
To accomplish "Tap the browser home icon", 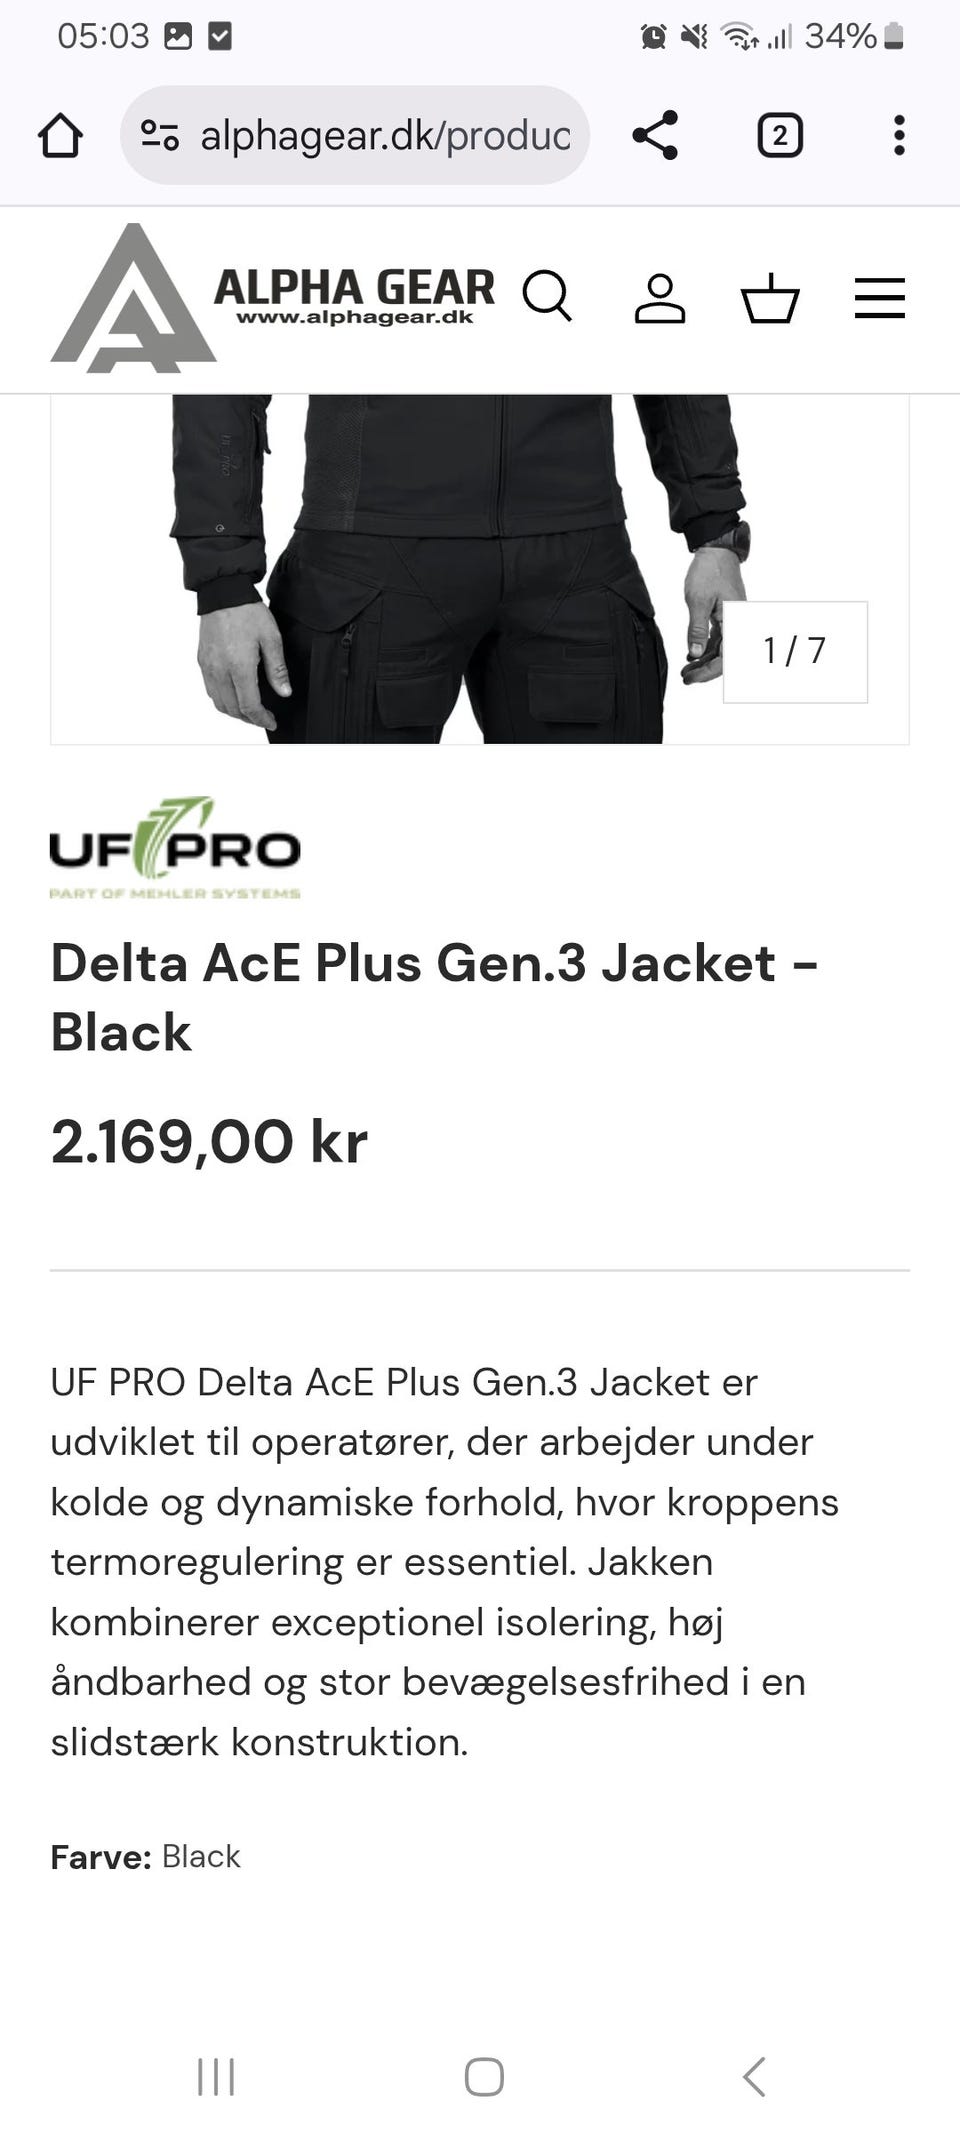I will tap(60, 135).
